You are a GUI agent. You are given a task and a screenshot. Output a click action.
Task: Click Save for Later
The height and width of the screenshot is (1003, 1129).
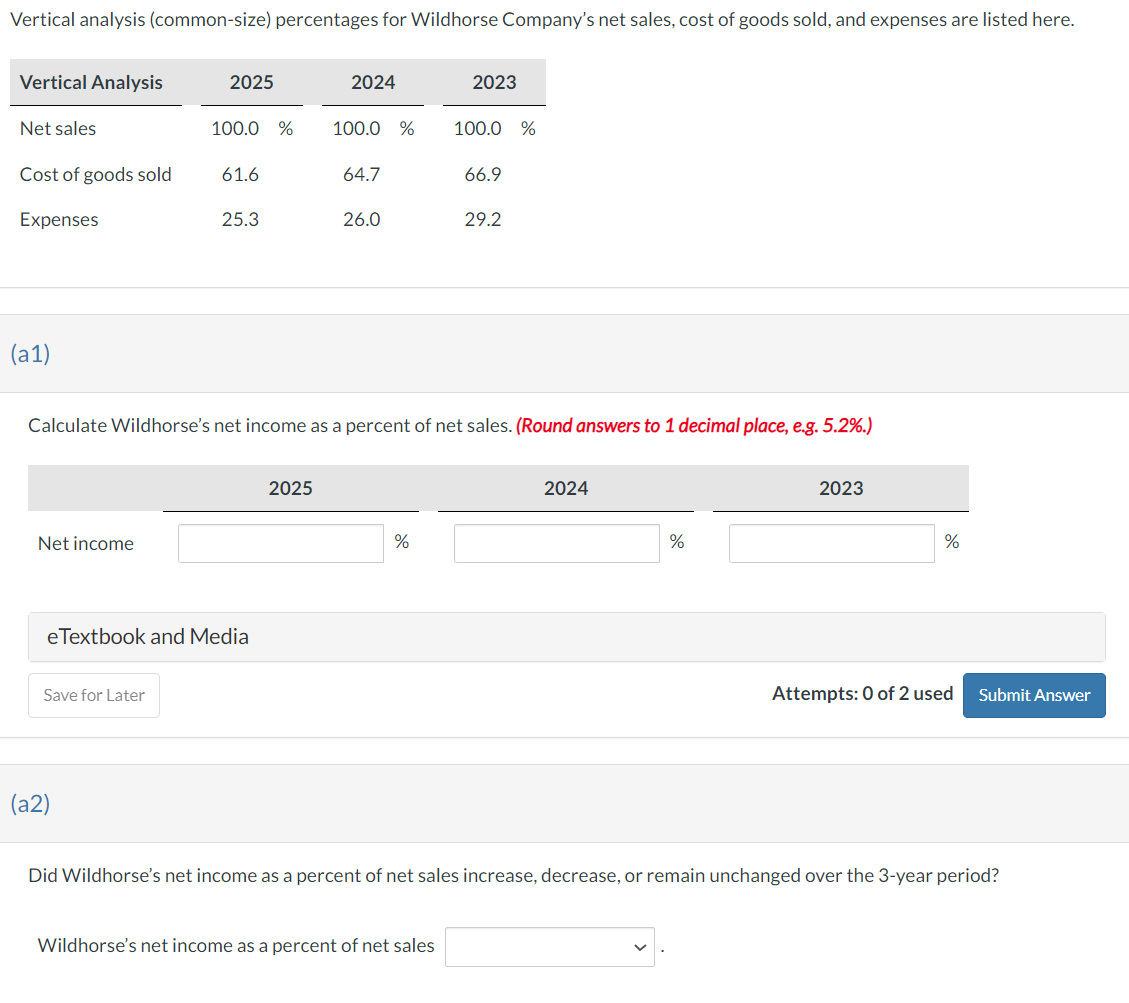pos(93,695)
